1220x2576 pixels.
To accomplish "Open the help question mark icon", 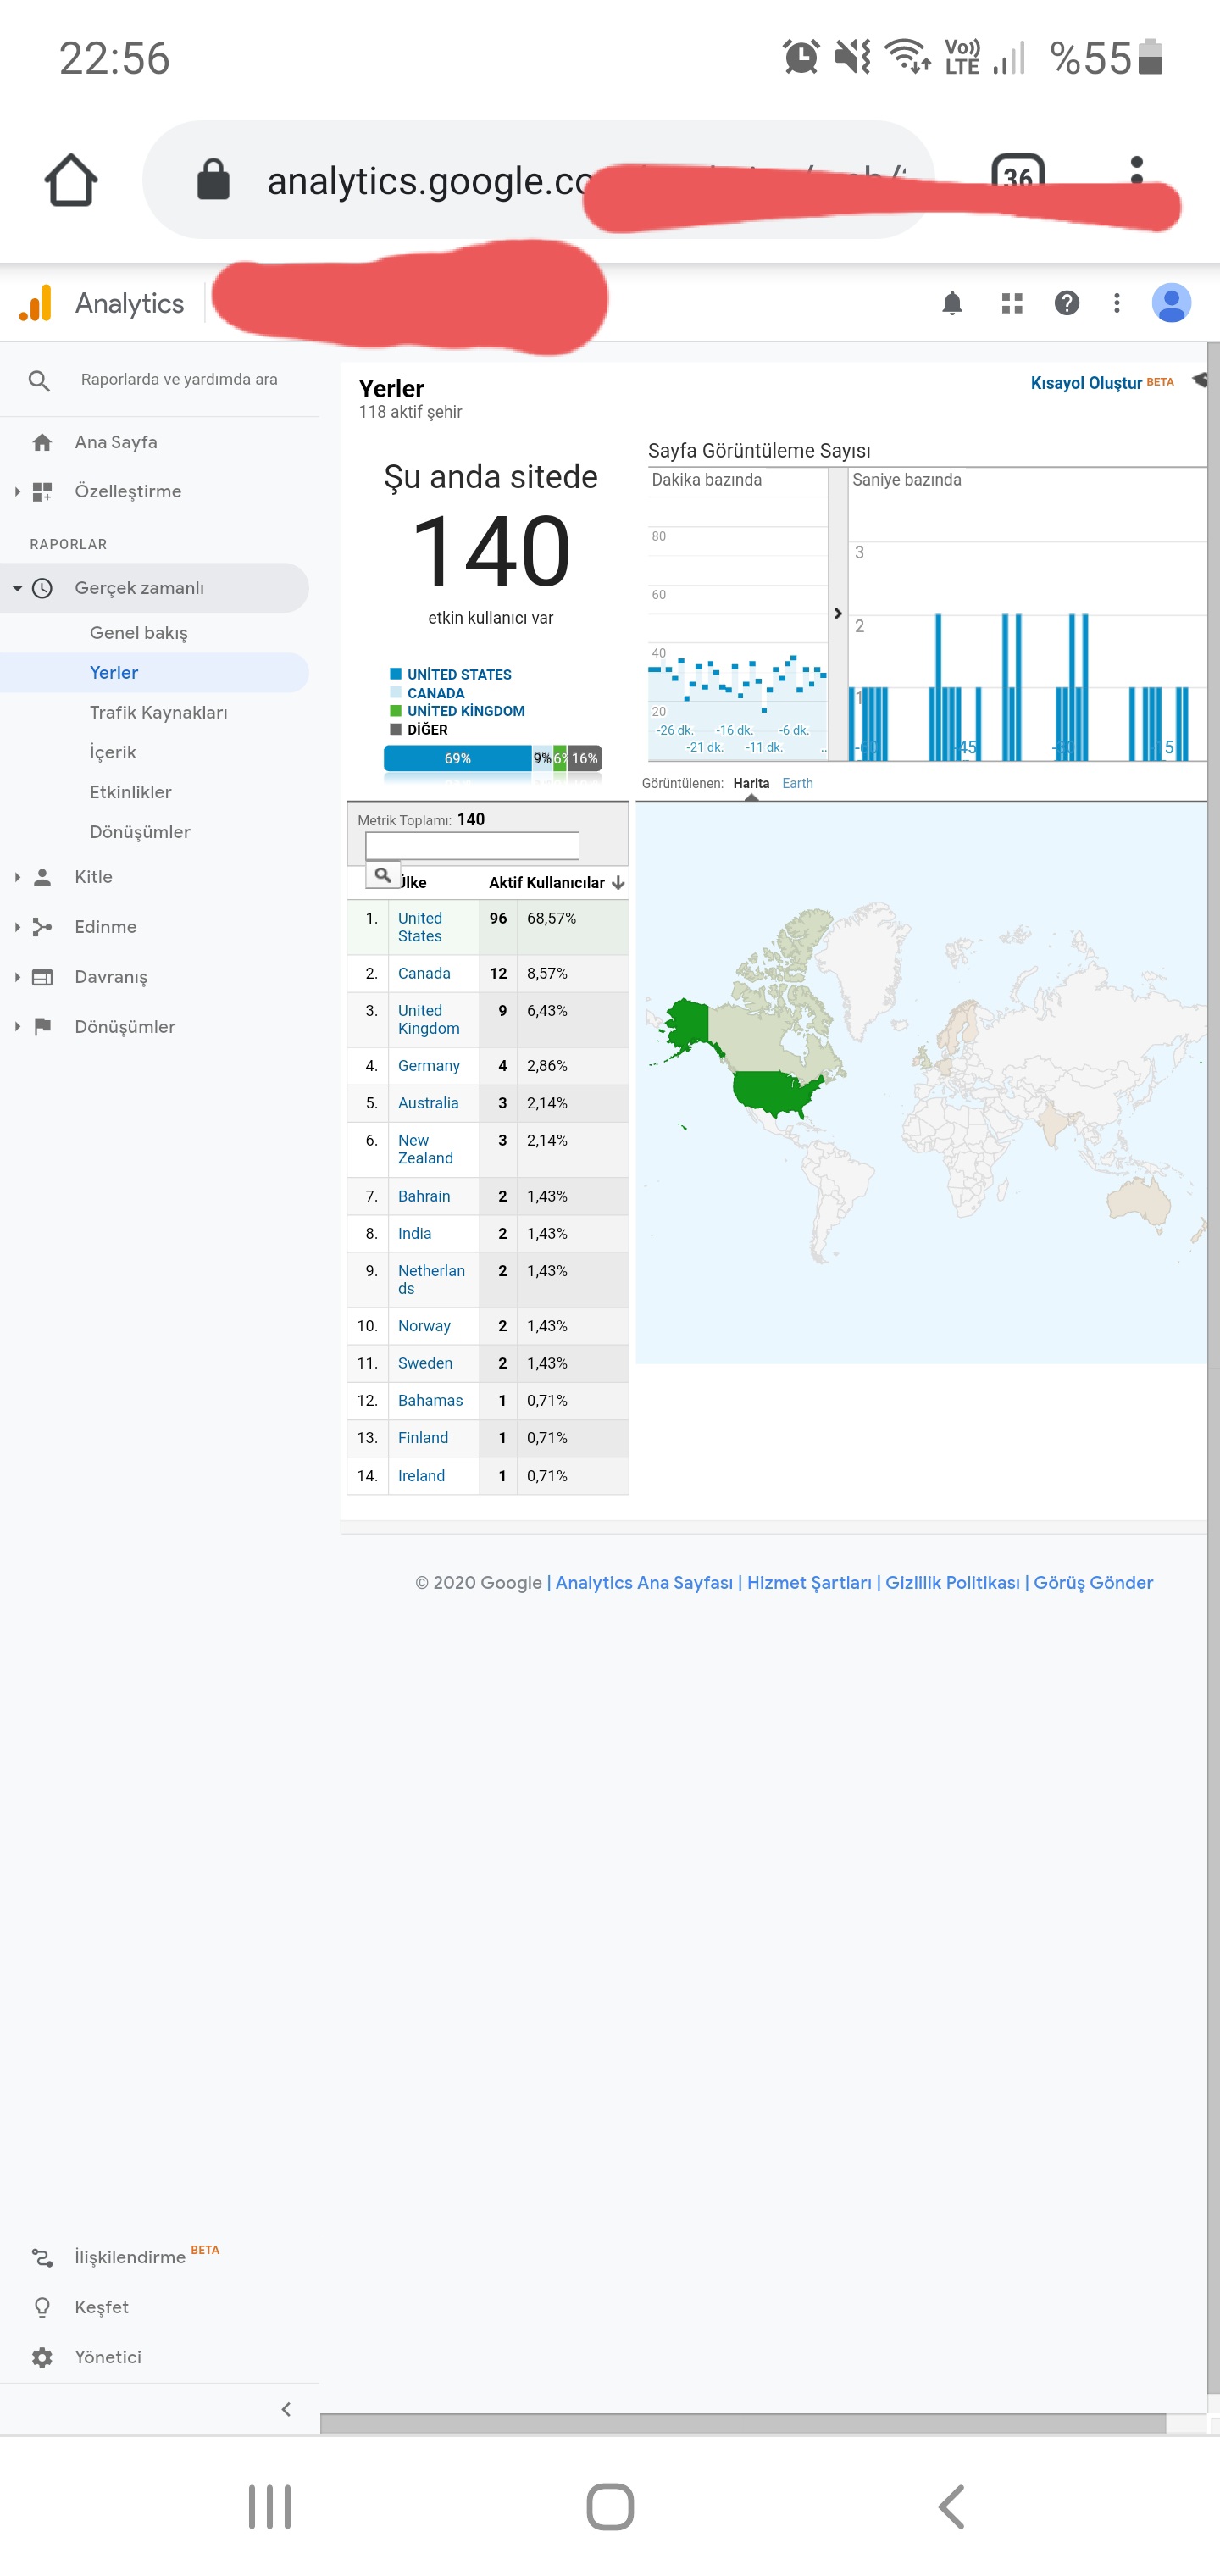I will [1067, 303].
